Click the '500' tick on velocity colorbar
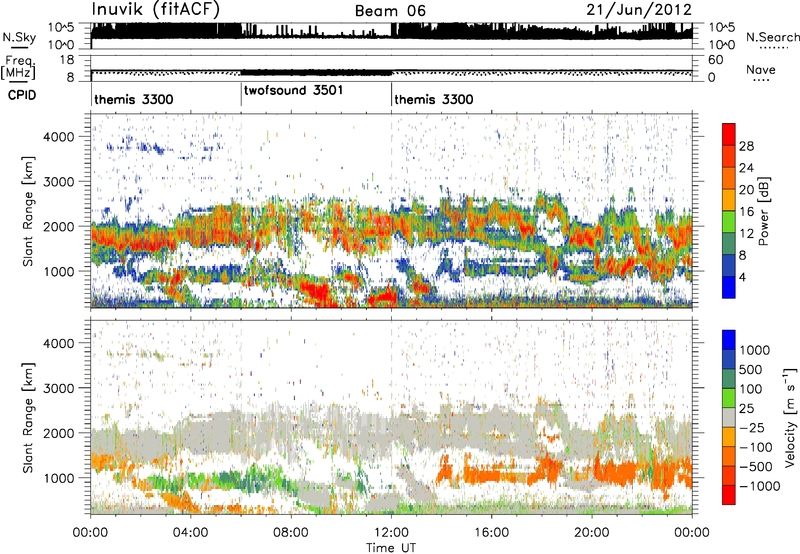 click(750, 370)
